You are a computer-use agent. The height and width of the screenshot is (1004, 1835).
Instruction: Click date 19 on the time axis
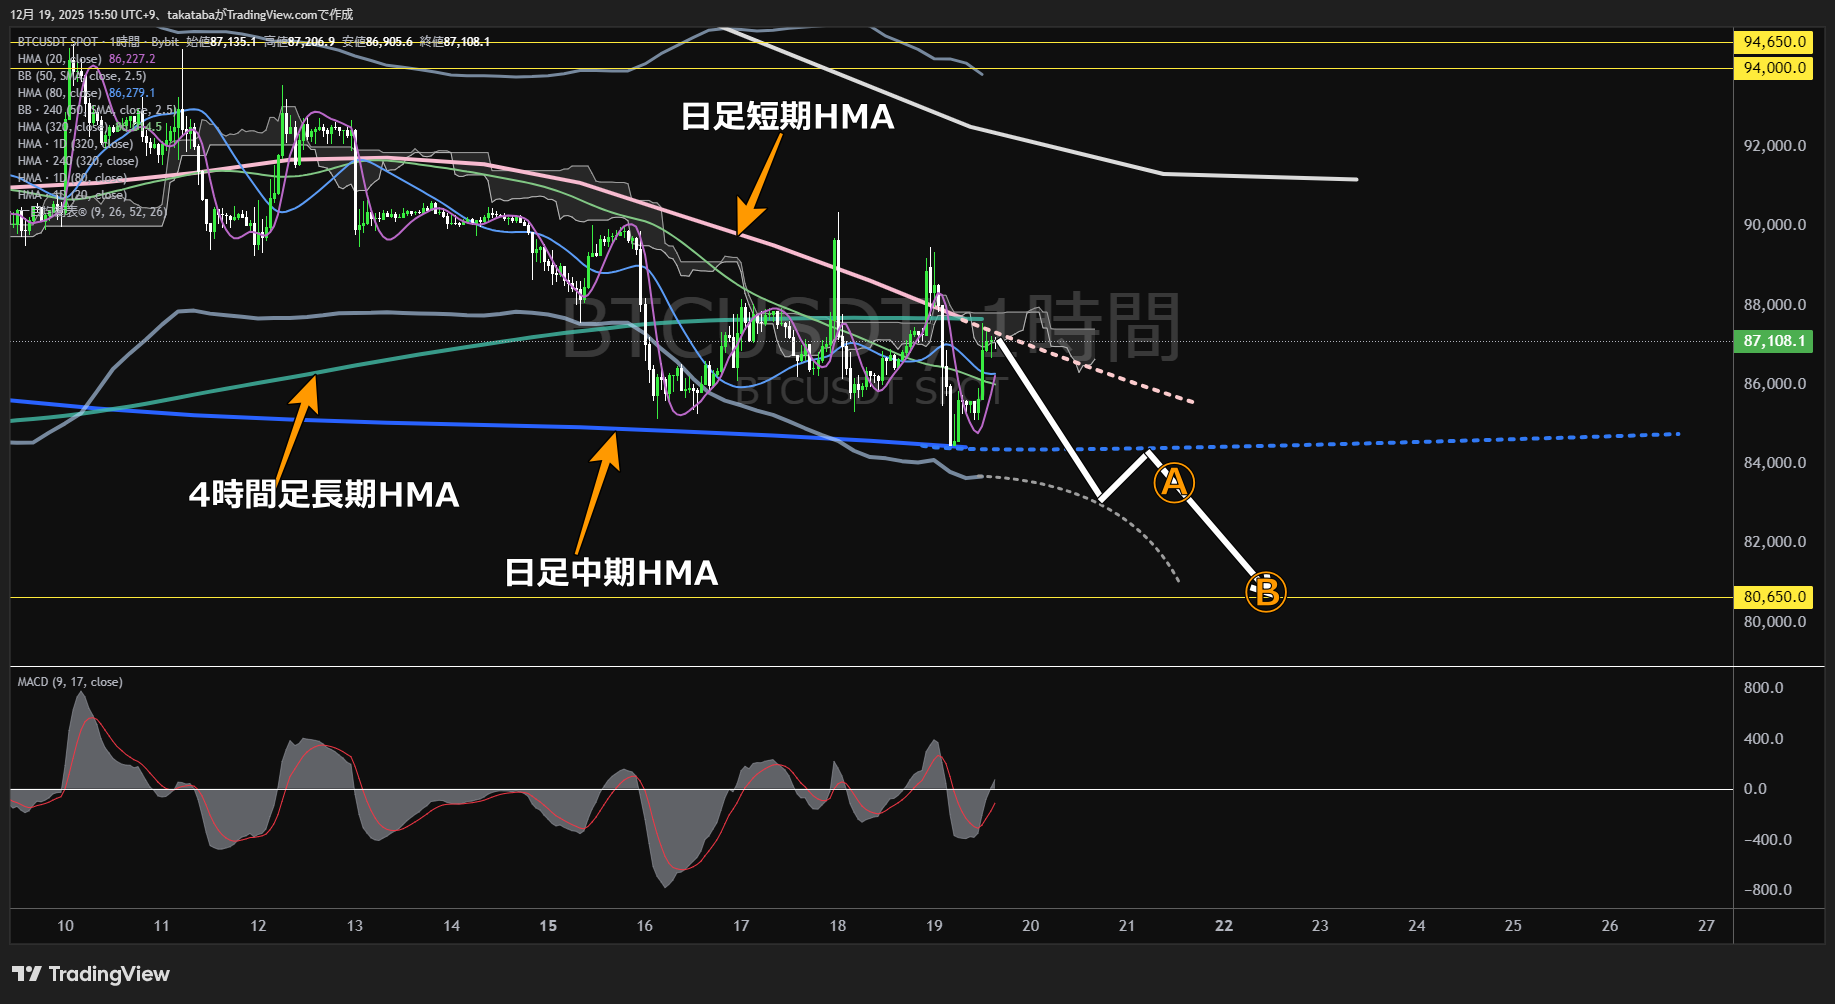coord(934,926)
